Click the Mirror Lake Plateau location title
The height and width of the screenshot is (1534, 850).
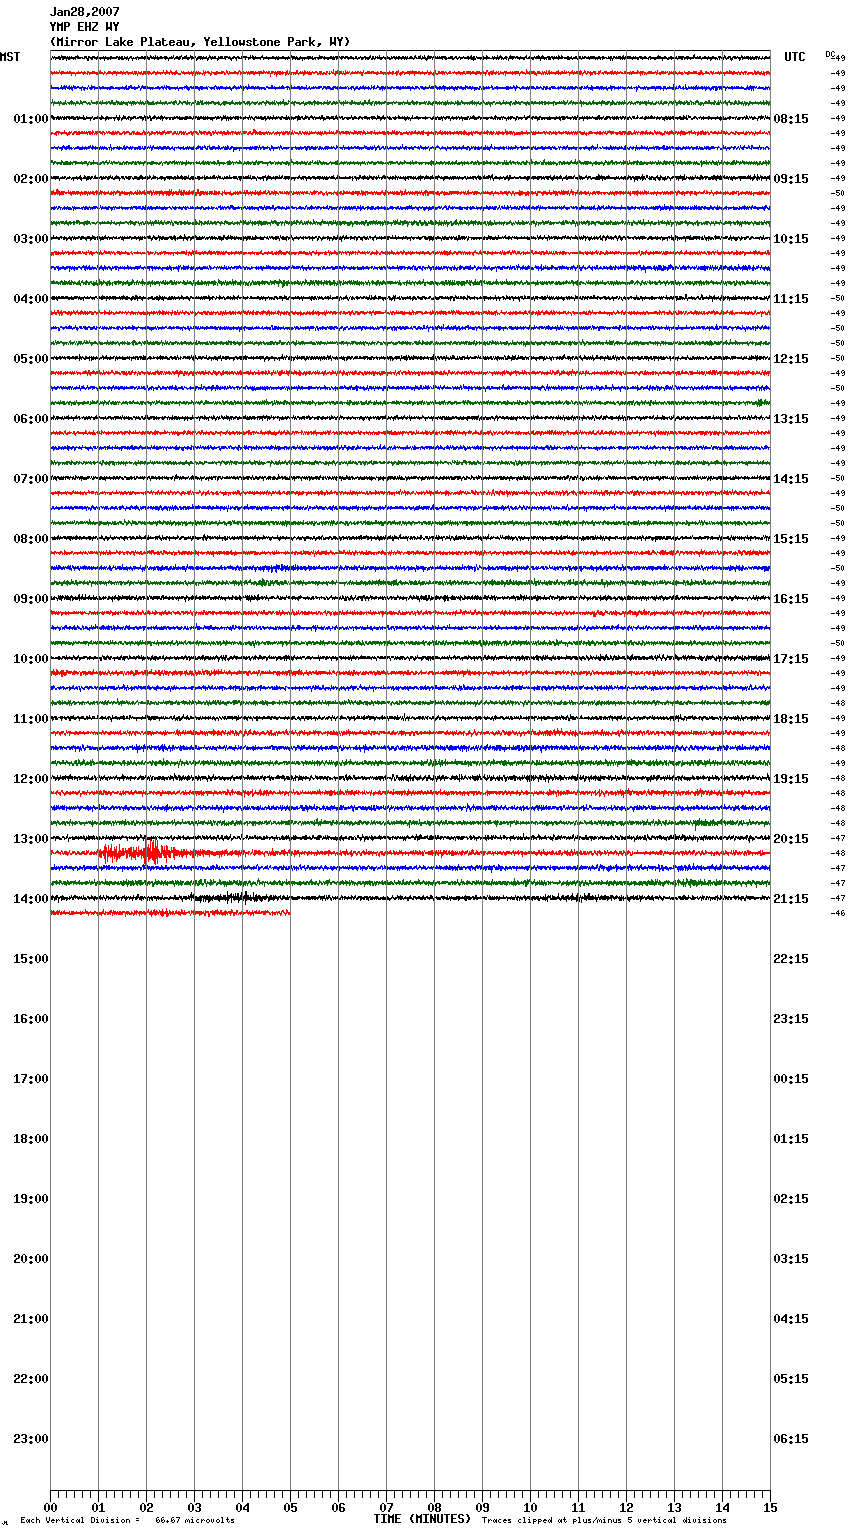(200, 42)
